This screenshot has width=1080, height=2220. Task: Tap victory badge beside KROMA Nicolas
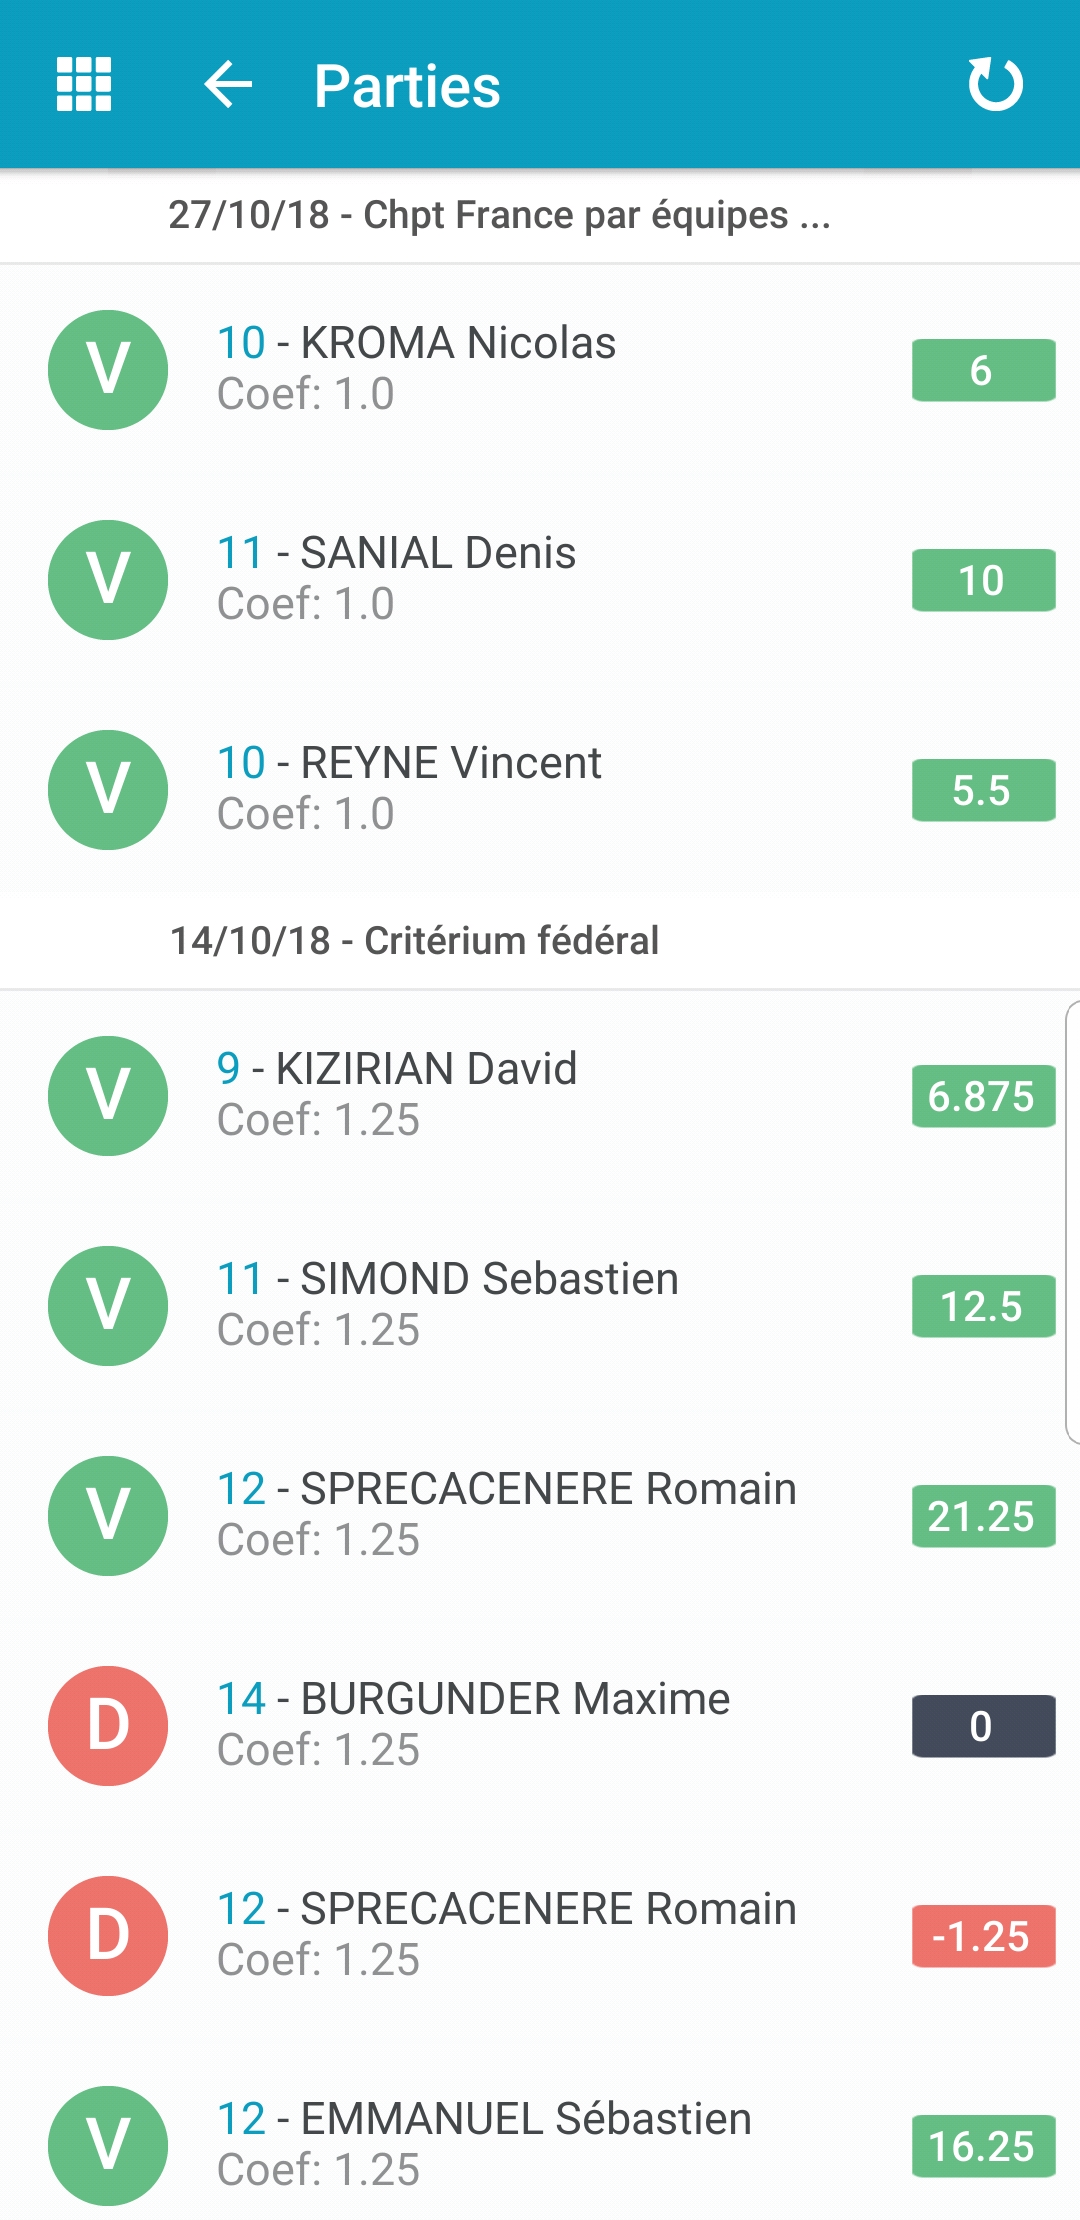(108, 370)
